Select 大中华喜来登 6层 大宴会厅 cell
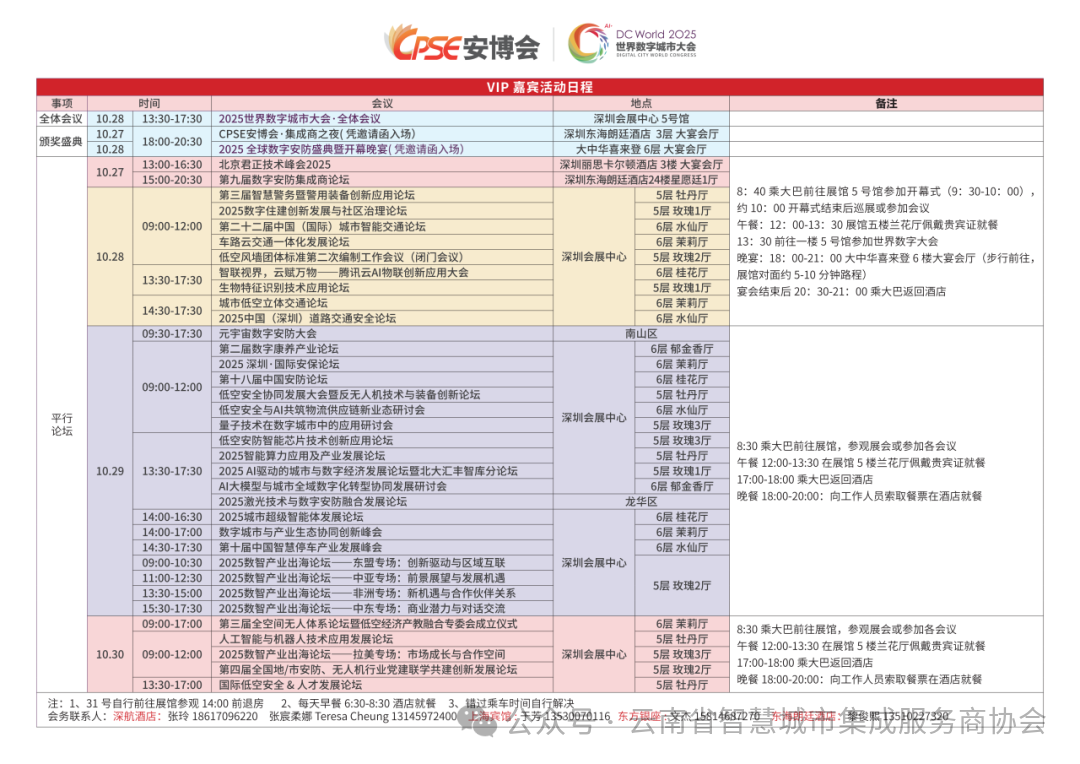The height and width of the screenshot is (764, 1080). pos(641,149)
